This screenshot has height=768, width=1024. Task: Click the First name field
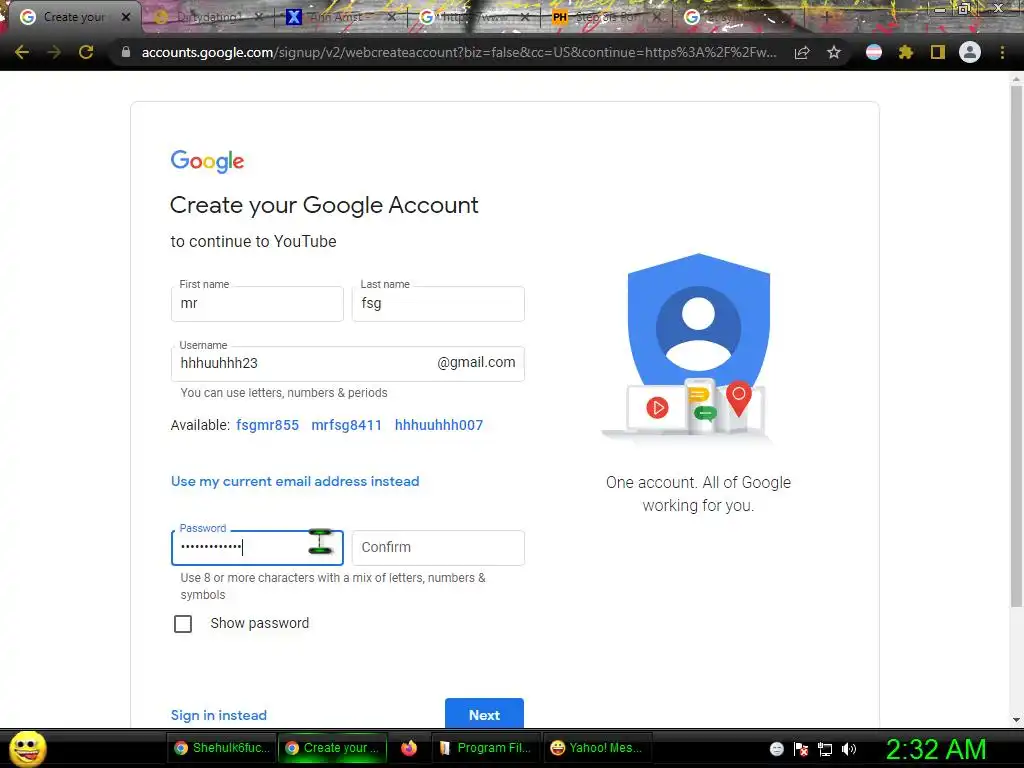pyautogui.click(x=257, y=304)
